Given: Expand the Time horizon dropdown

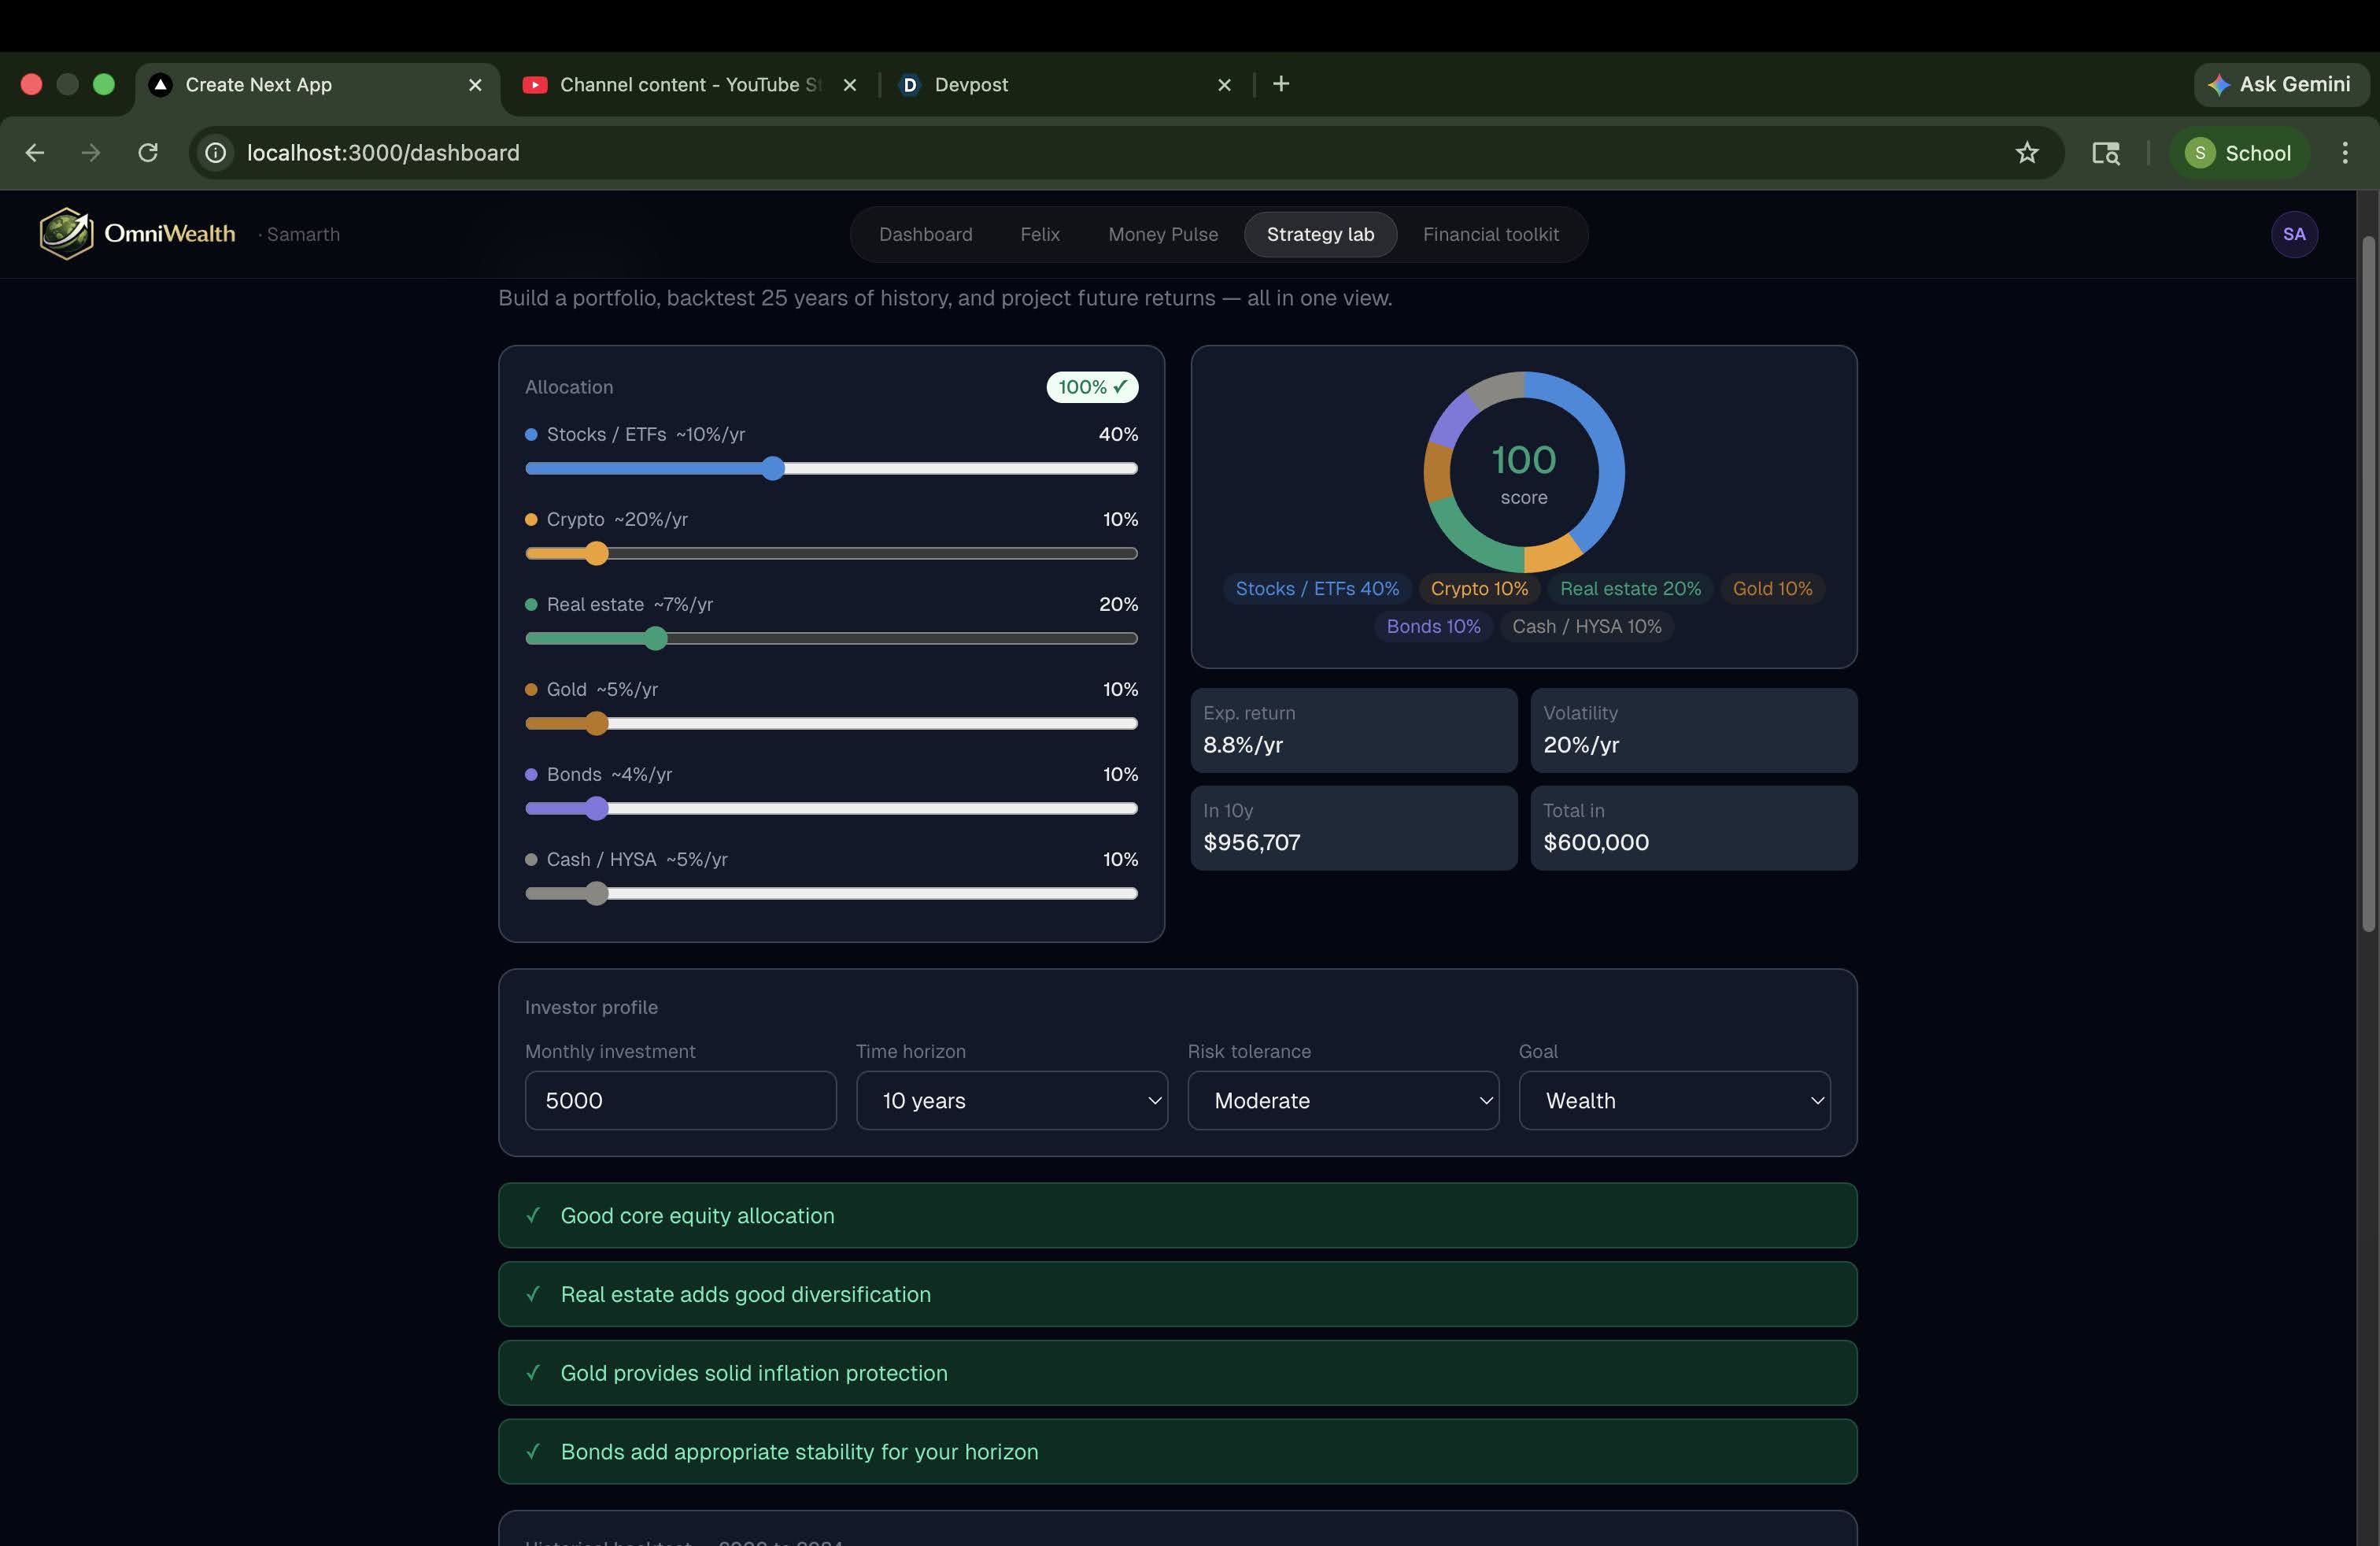Looking at the screenshot, I should 1011,1100.
